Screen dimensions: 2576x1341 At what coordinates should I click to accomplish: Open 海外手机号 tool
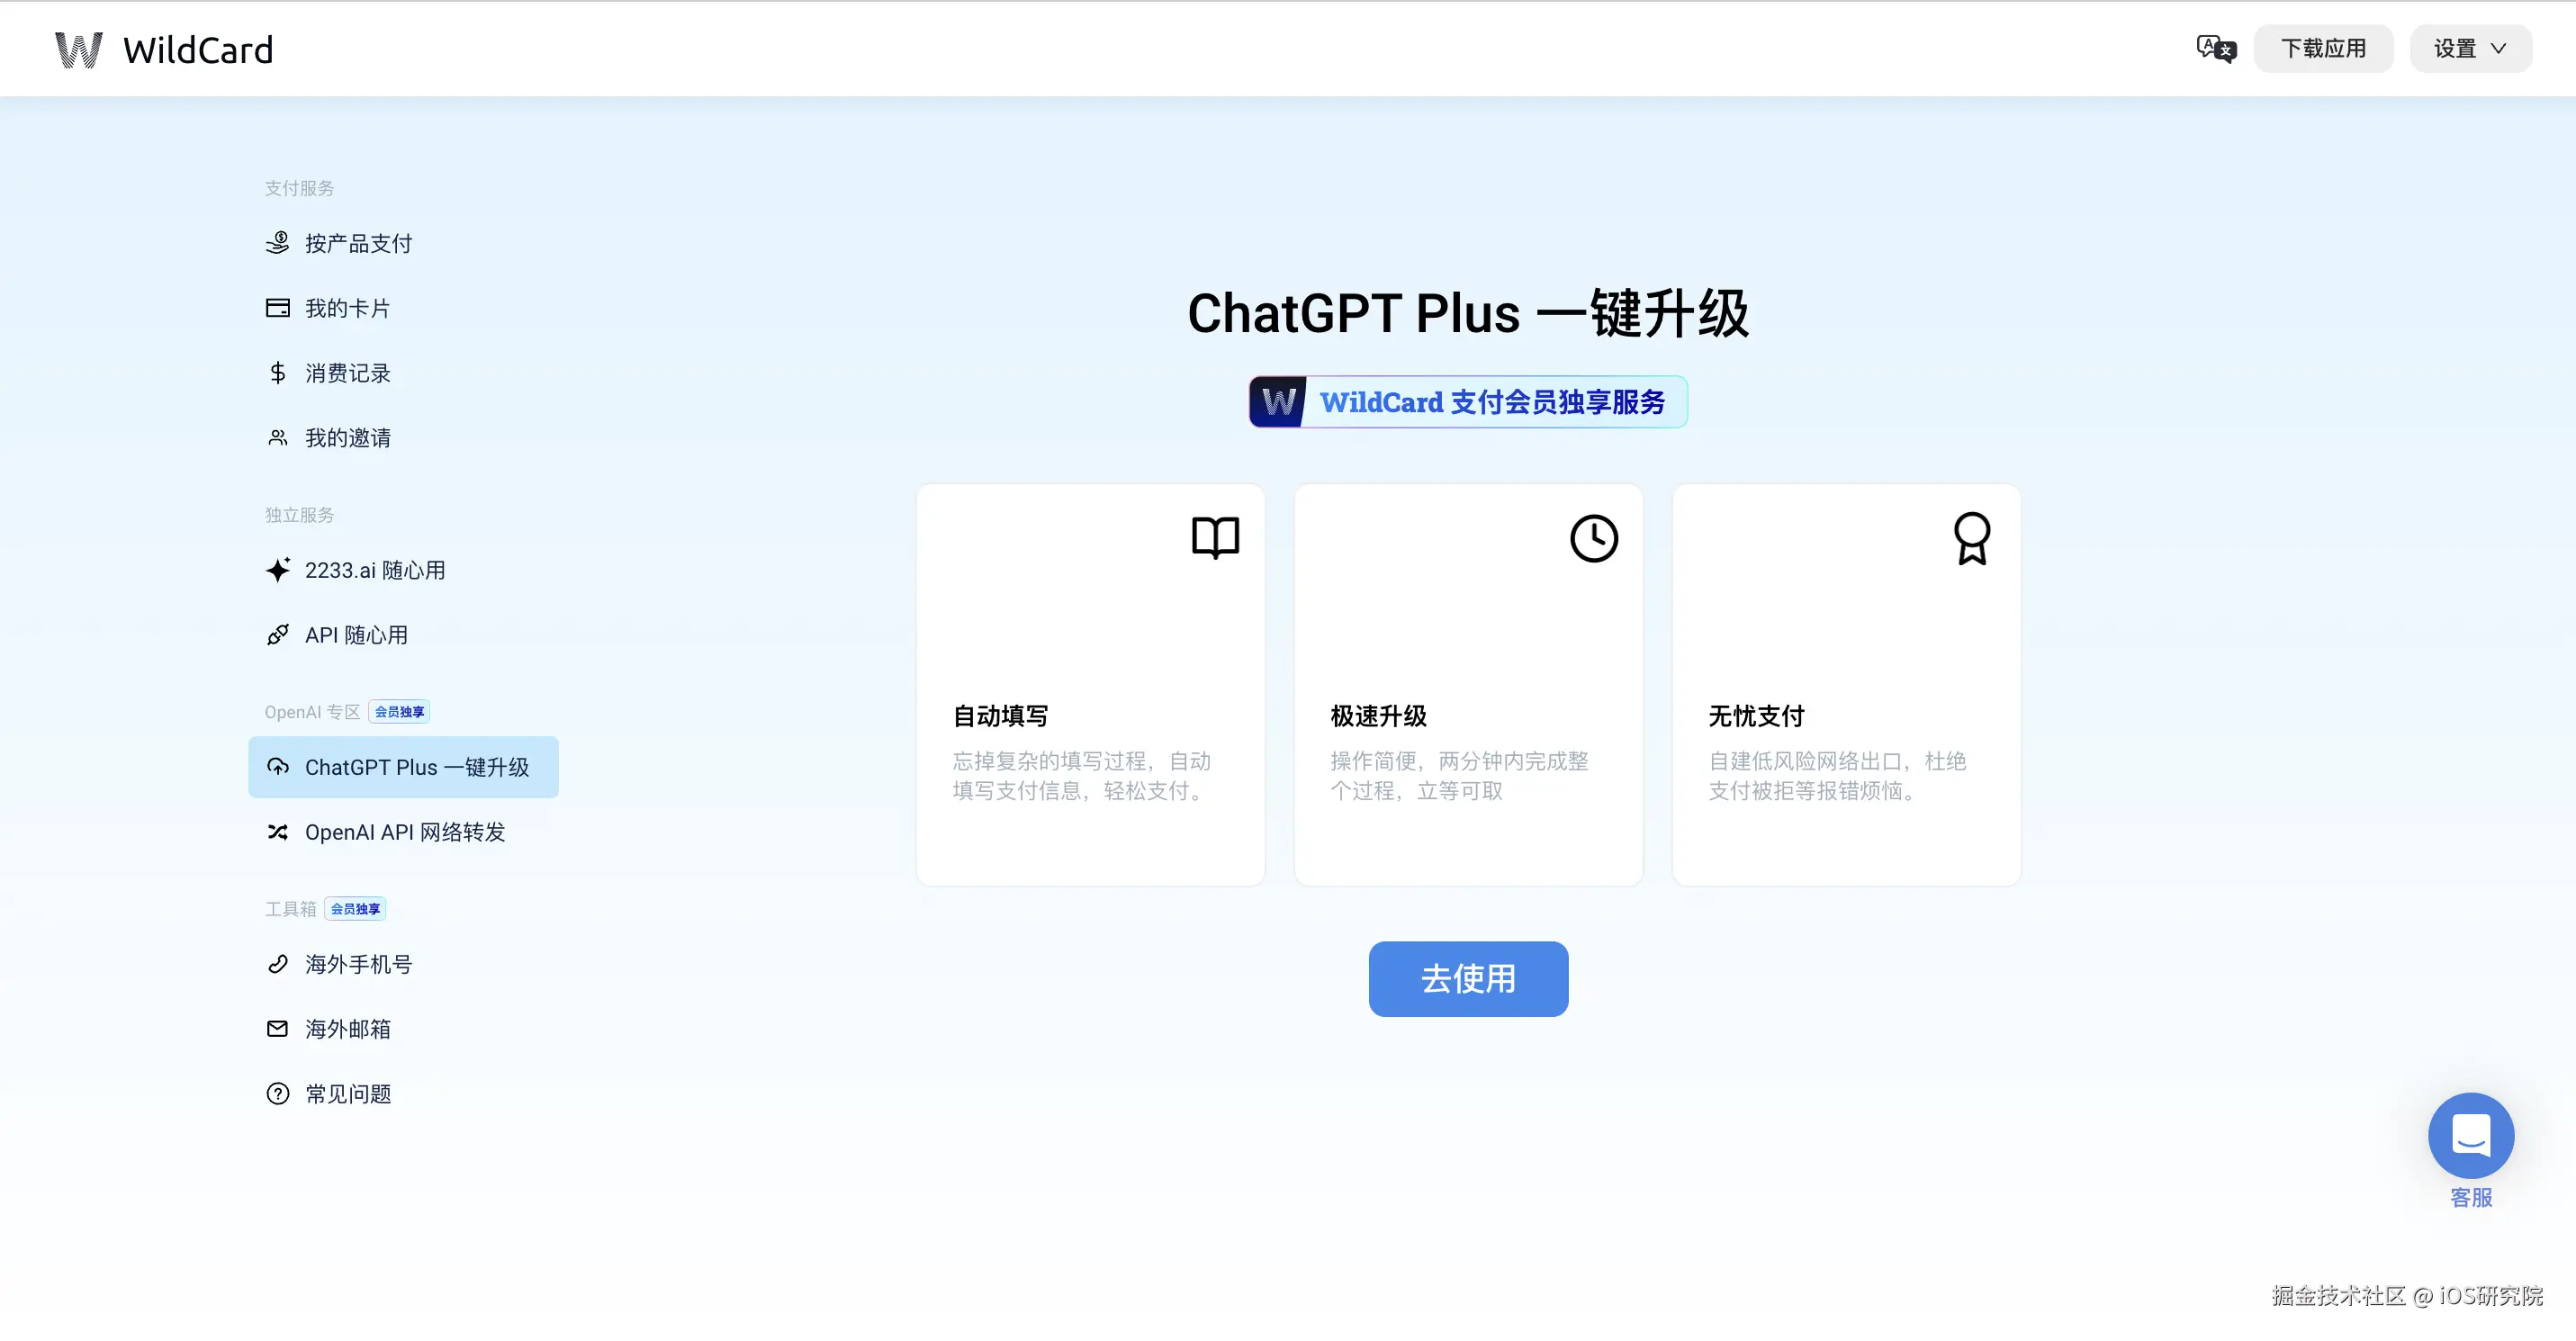click(x=358, y=964)
